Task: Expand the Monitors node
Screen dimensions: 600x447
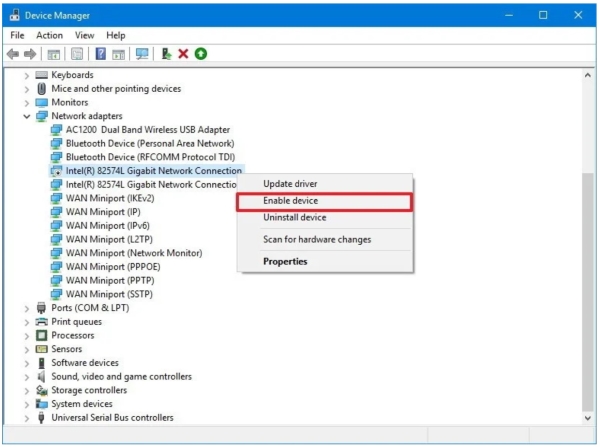Action: (x=26, y=103)
